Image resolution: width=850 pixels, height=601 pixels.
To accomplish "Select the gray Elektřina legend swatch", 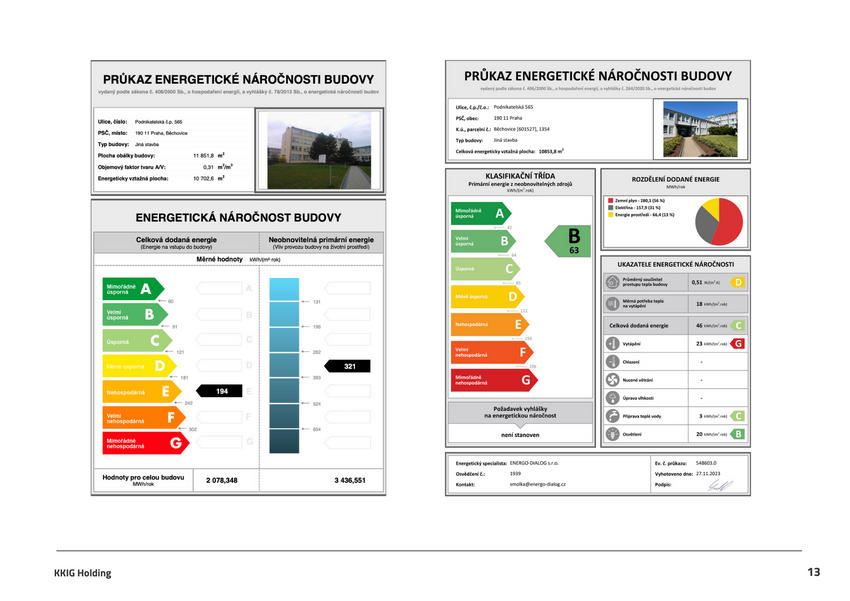I will pos(610,208).
